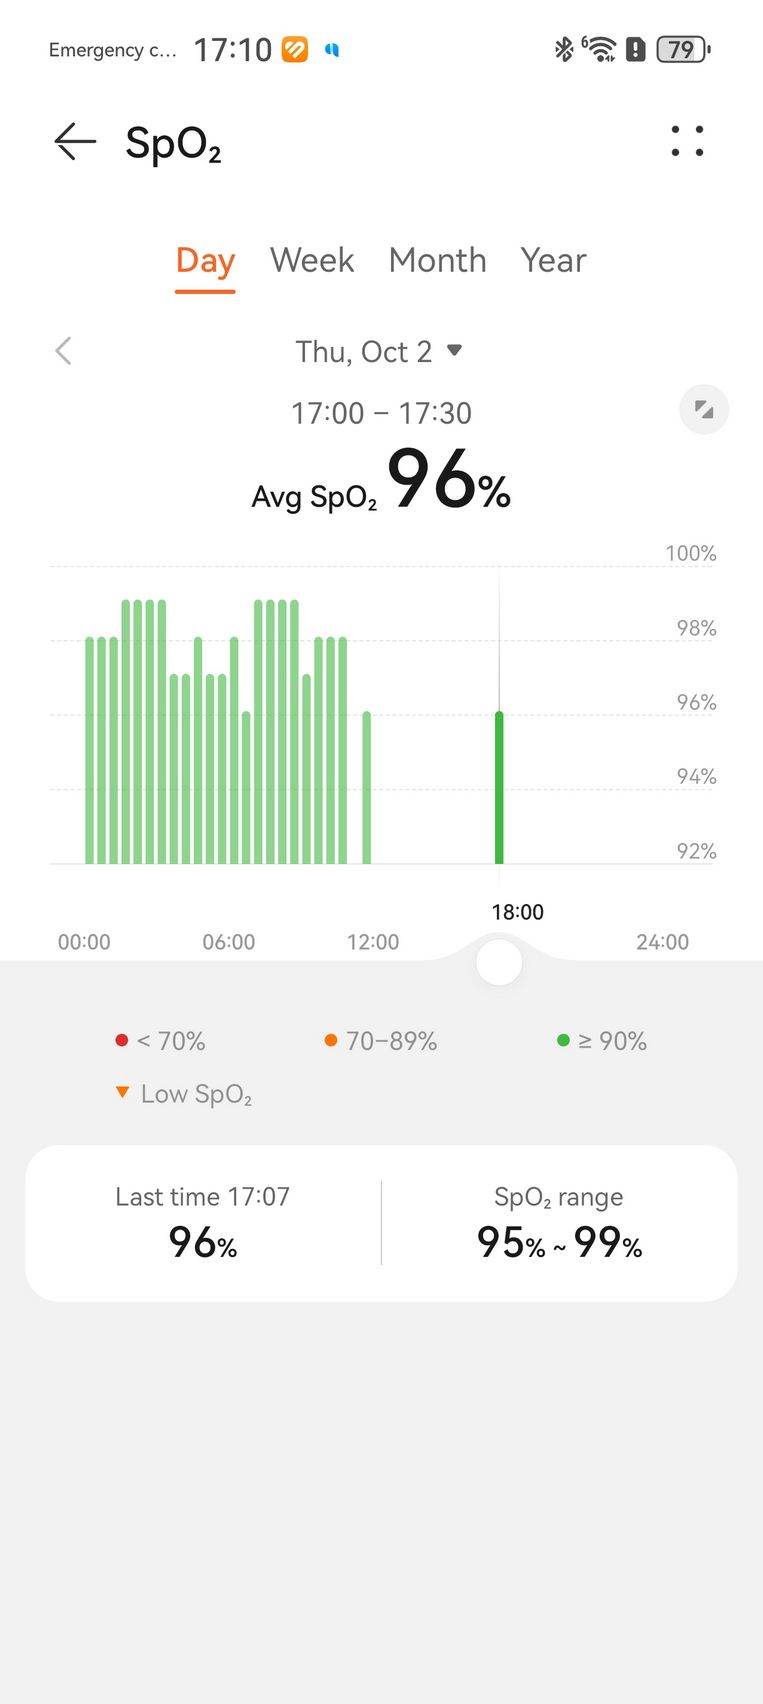The image size is (763, 1704).
Task: Tap the orange app notification icon
Action: [x=295, y=49]
